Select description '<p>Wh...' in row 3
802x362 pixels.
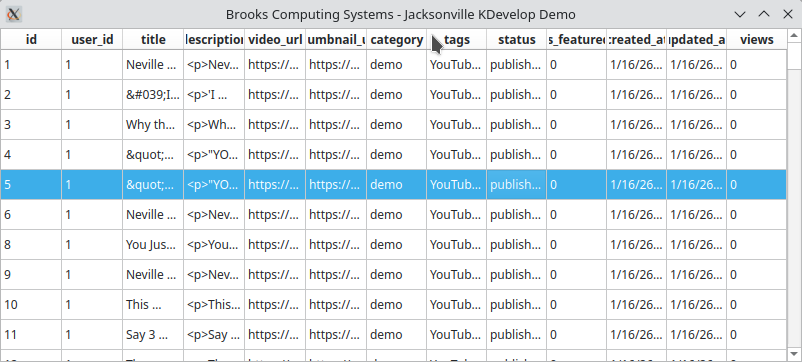[214, 125]
